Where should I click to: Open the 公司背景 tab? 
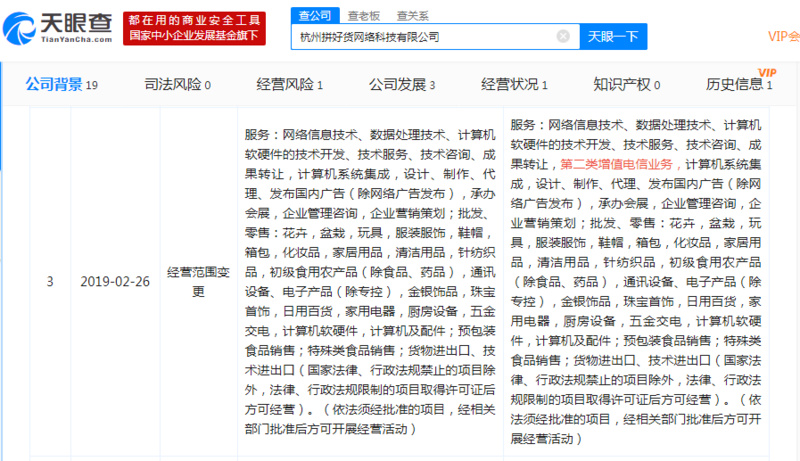[60, 85]
